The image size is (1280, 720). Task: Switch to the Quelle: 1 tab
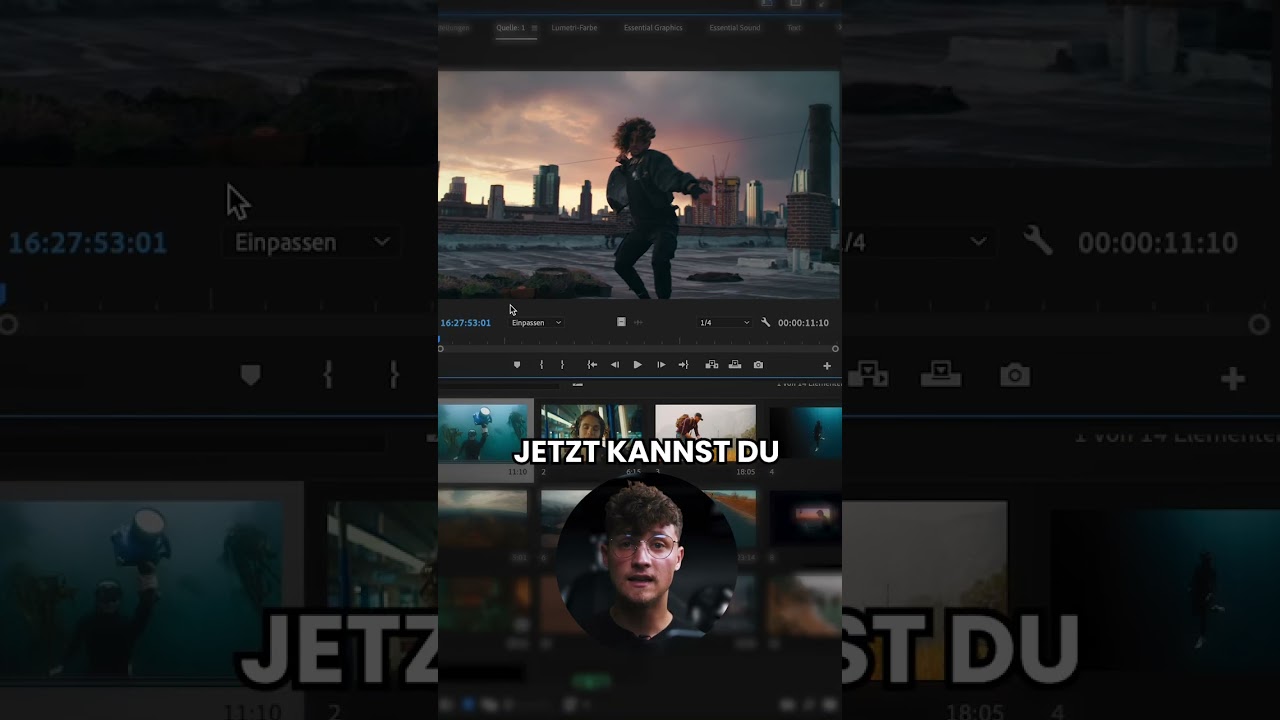tap(510, 28)
